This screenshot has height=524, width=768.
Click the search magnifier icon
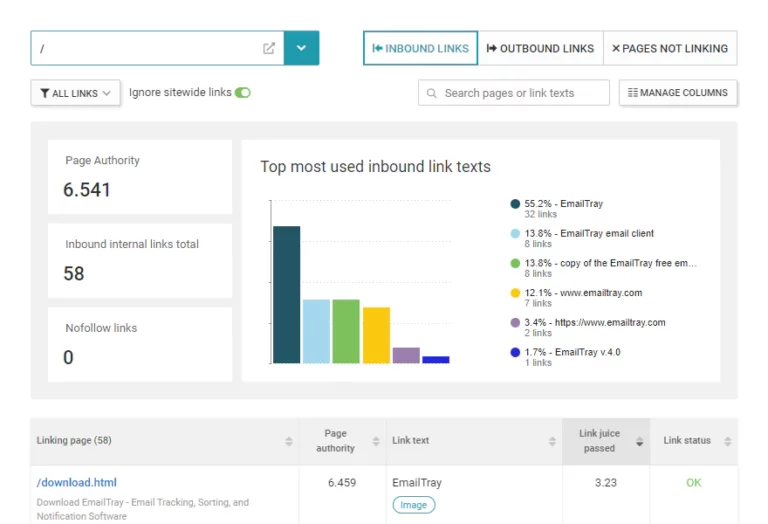pos(432,93)
